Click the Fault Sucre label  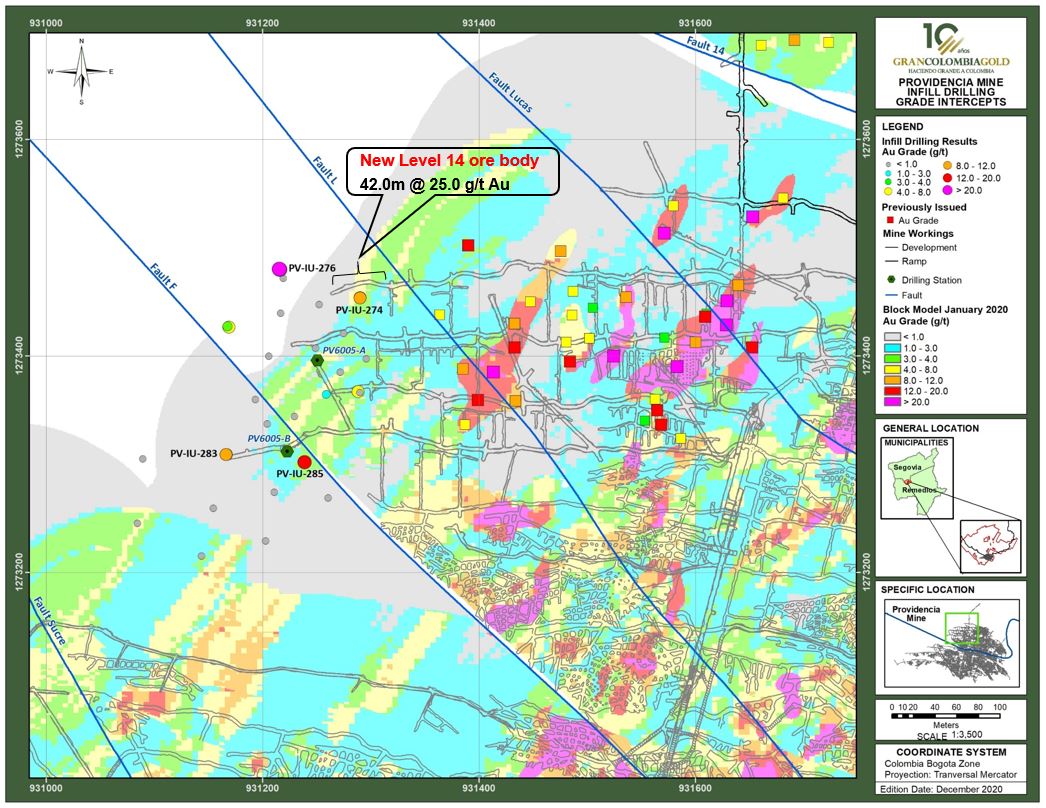[49, 621]
